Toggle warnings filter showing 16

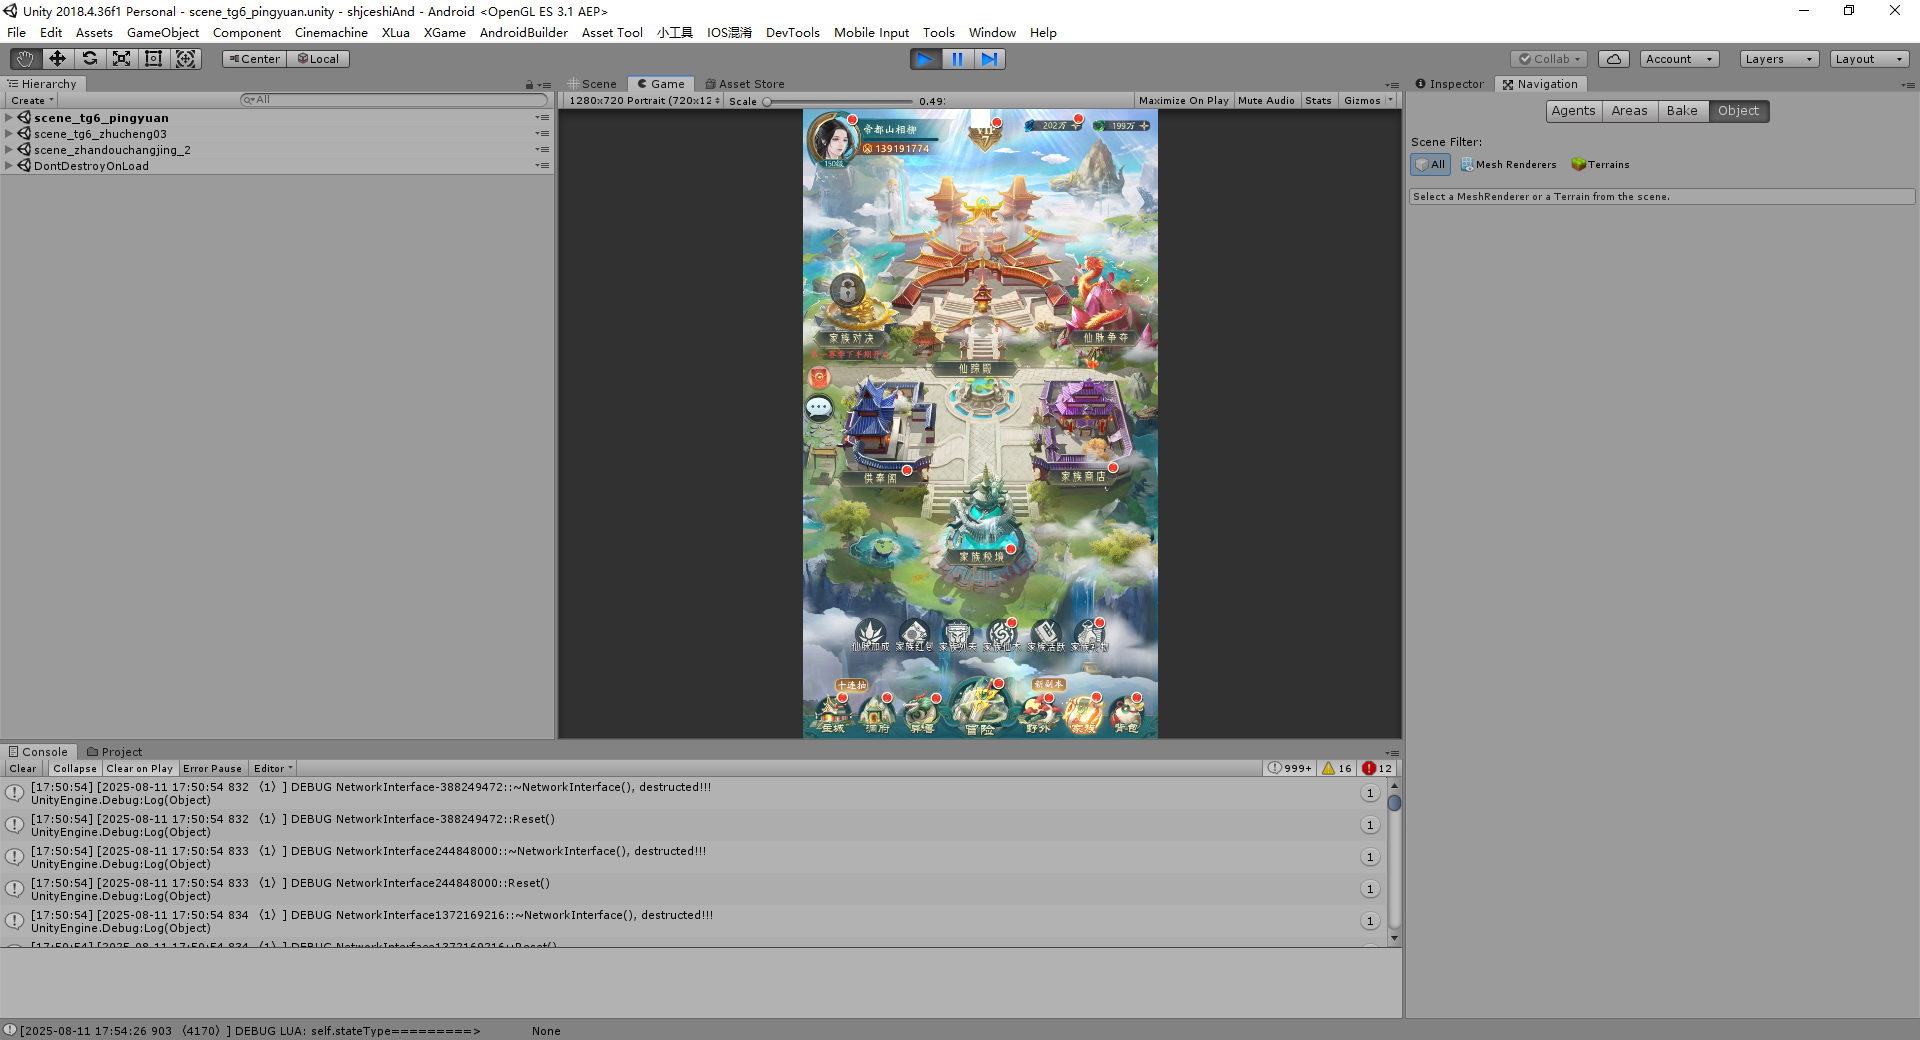tap(1337, 769)
